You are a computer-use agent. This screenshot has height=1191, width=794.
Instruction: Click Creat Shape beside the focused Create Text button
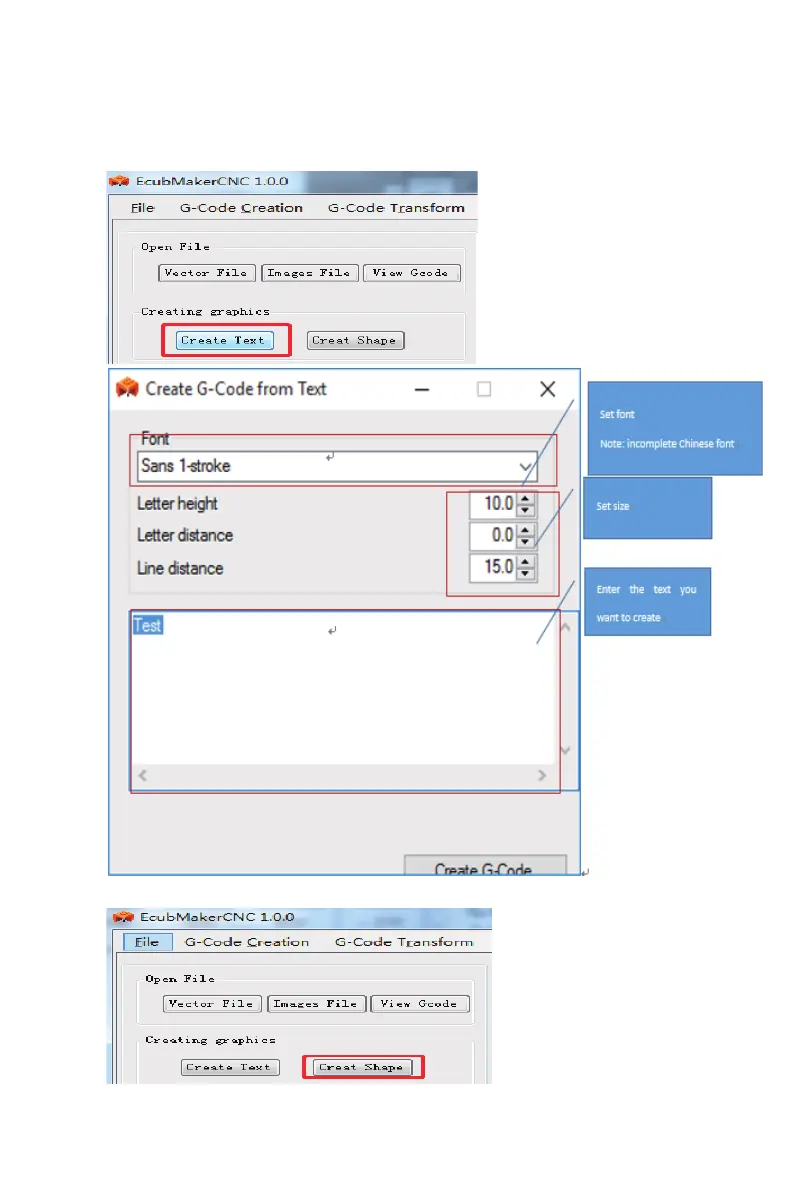point(355,340)
